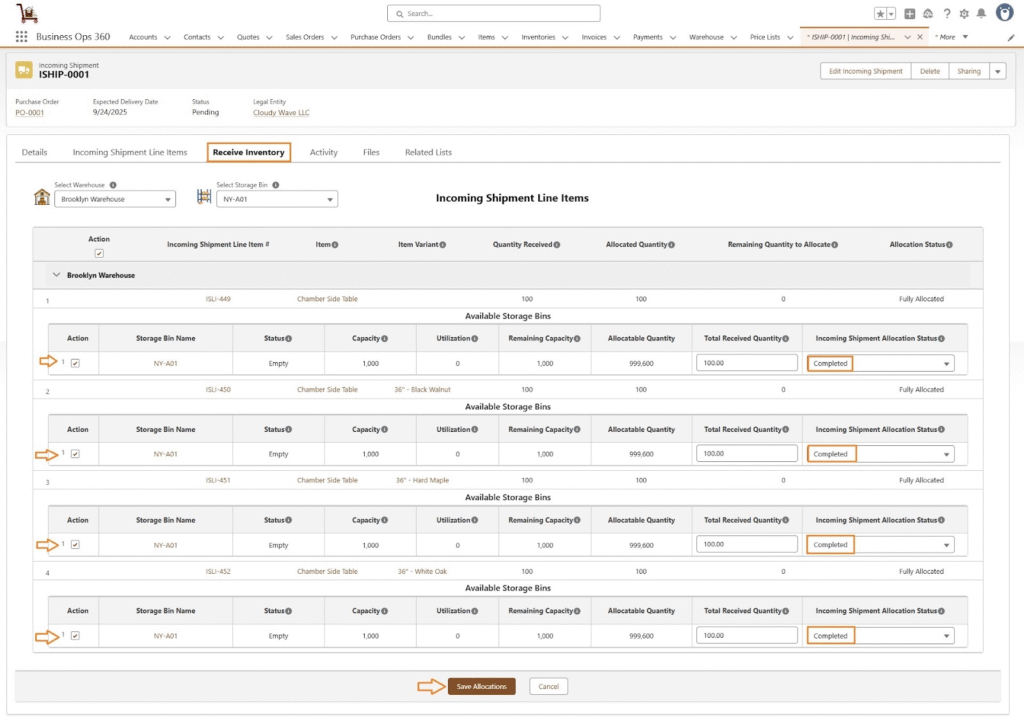This screenshot has width=1024, height=721.
Task: View notifications bell icon
Action: (981, 14)
